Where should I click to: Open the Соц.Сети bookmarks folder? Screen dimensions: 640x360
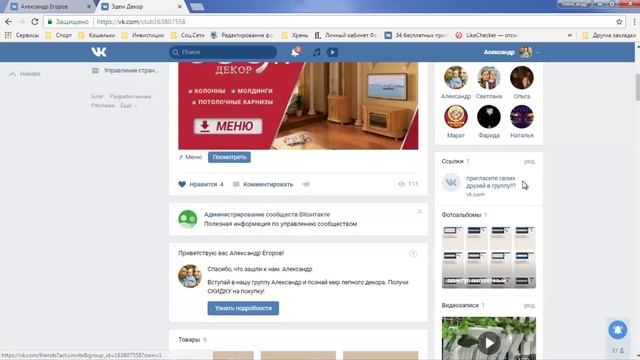coord(188,36)
